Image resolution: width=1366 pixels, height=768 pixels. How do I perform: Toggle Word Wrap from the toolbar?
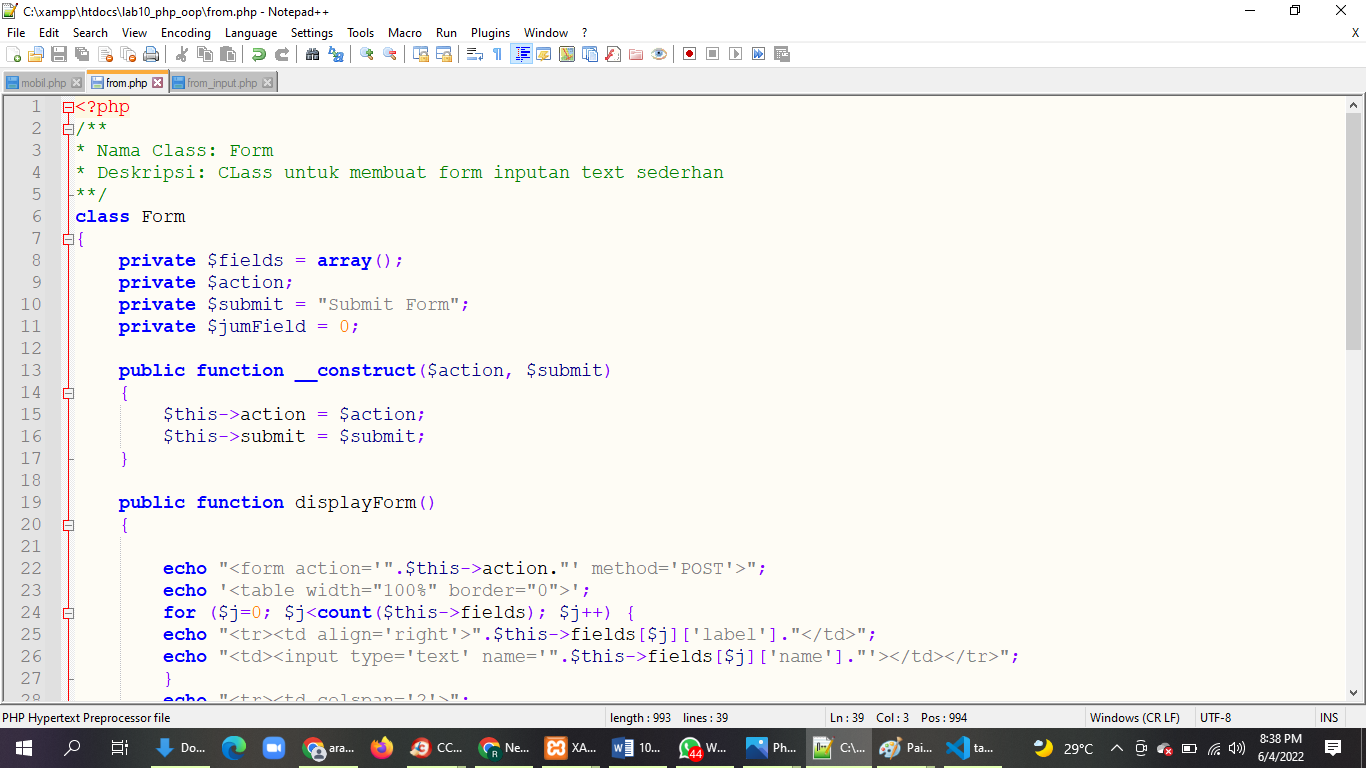pyautogui.click(x=475, y=54)
